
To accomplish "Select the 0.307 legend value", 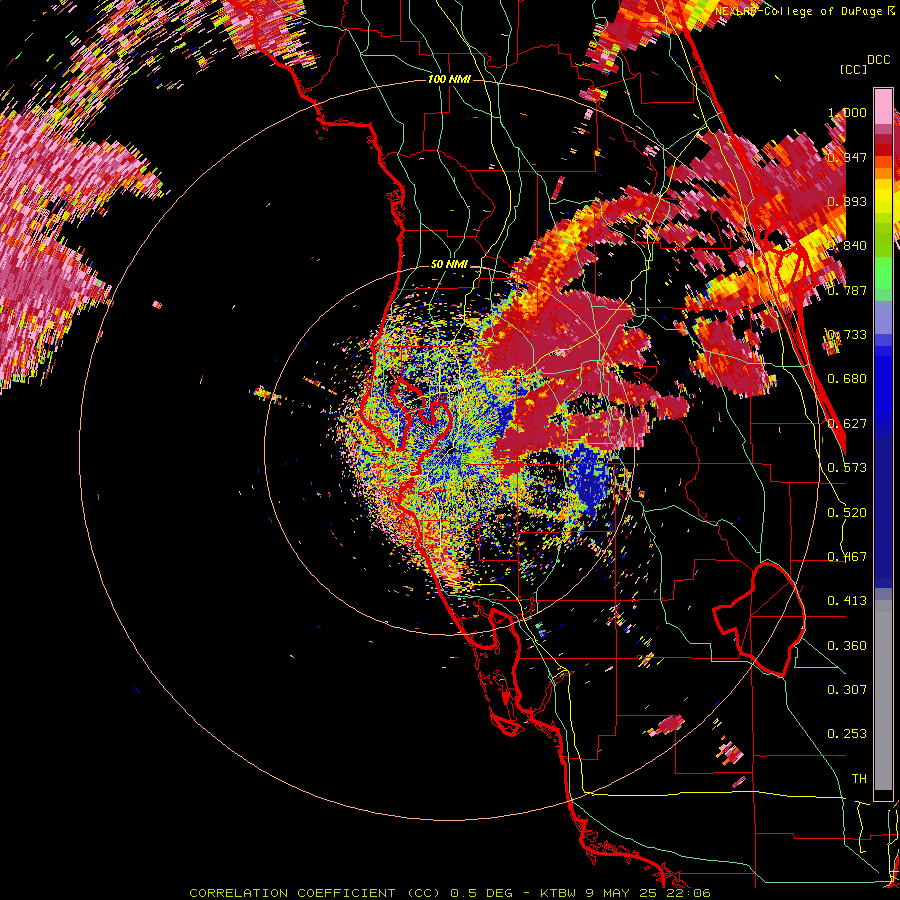I will pos(847,689).
